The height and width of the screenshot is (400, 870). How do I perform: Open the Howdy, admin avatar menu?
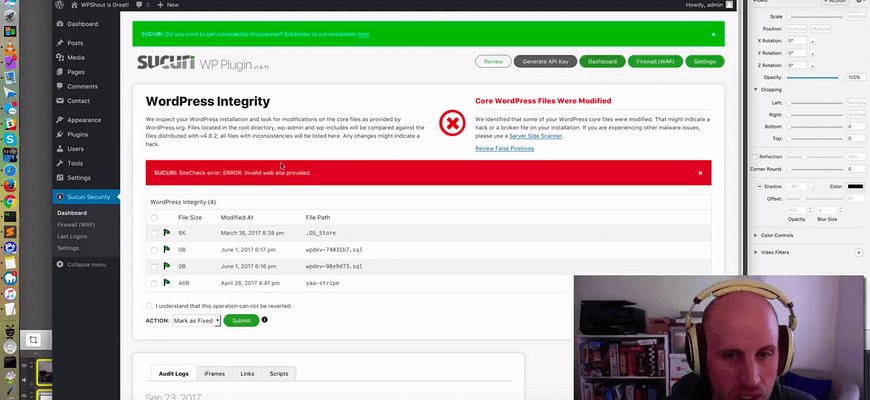[x=729, y=4]
